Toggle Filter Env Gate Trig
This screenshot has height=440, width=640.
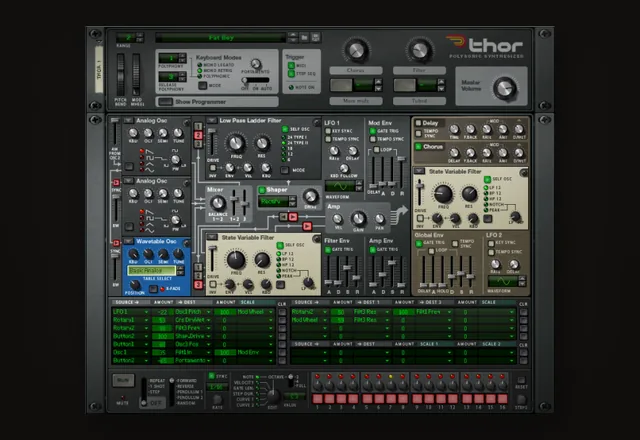point(328,249)
